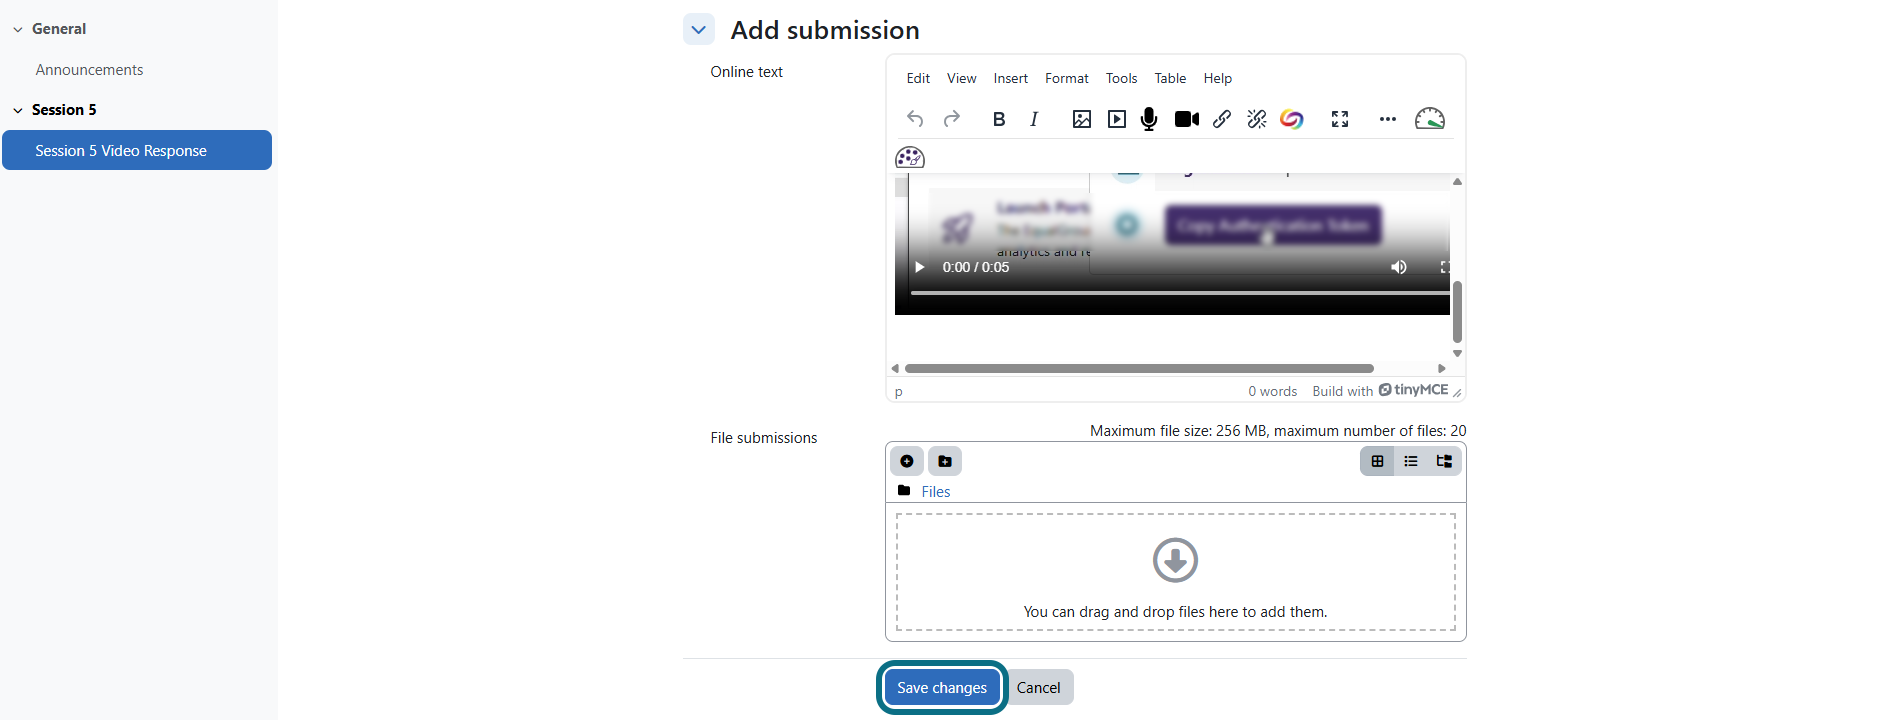
Task: Play the embedded video
Action: coord(920,267)
